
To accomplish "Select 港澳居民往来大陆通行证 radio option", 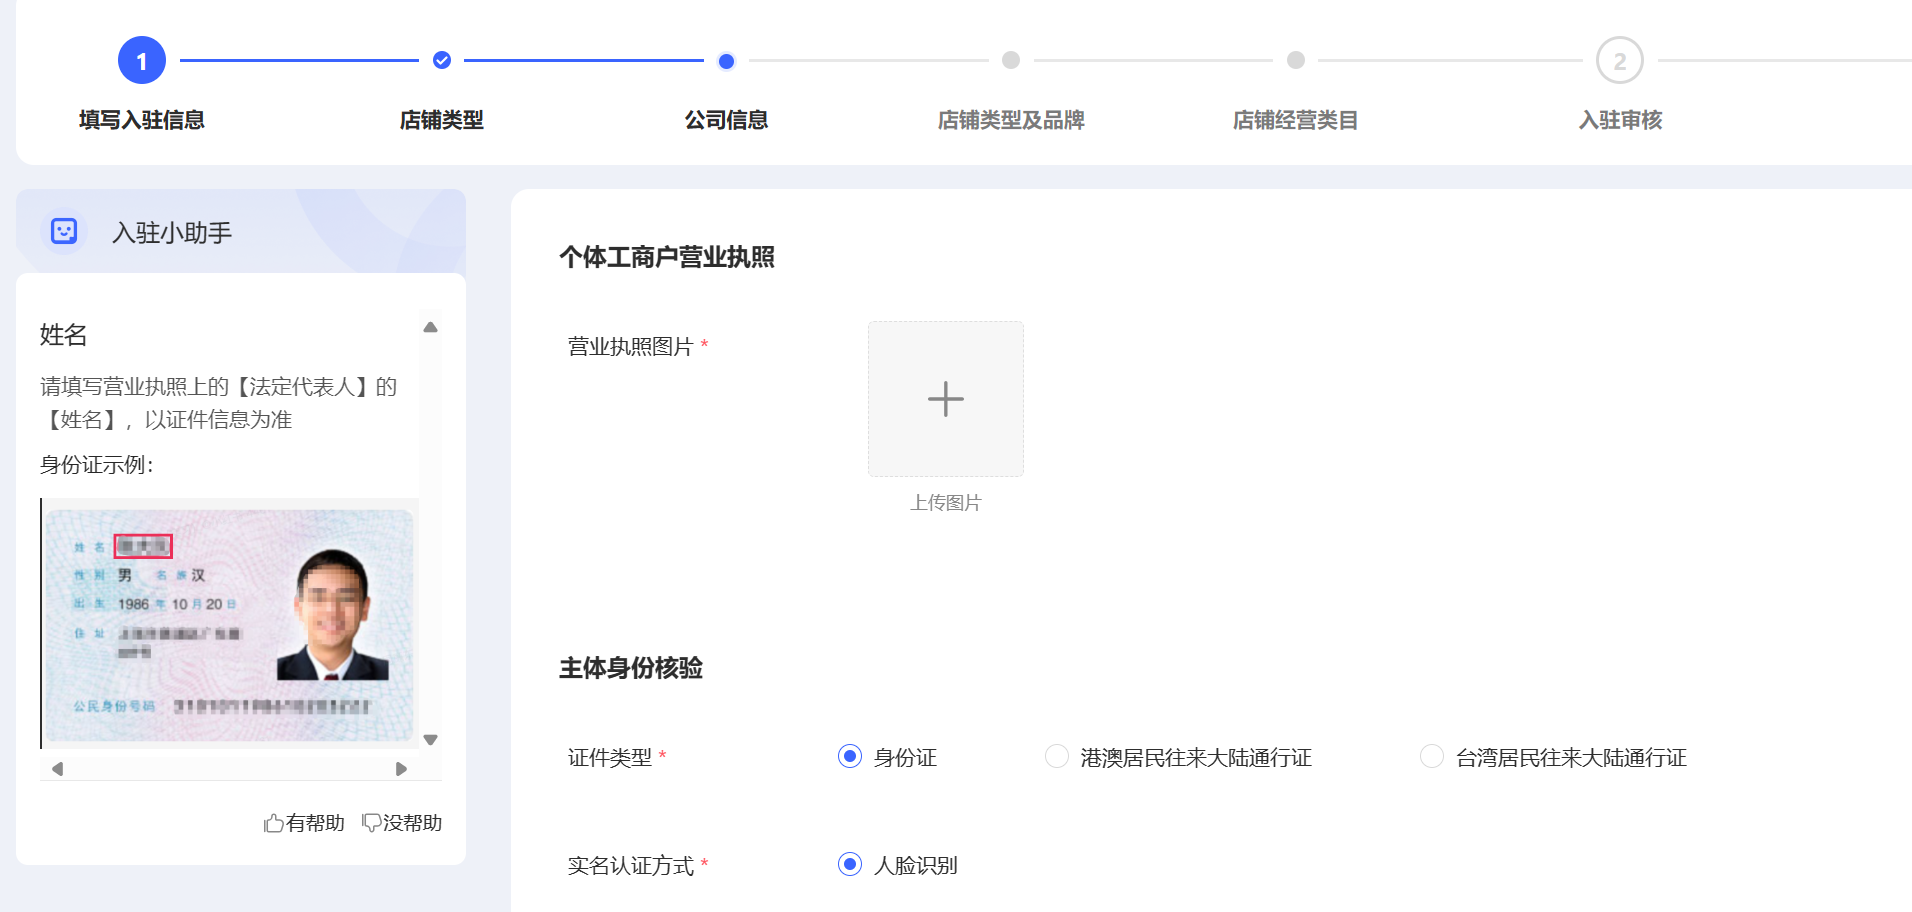I will tap(1057, 756).
